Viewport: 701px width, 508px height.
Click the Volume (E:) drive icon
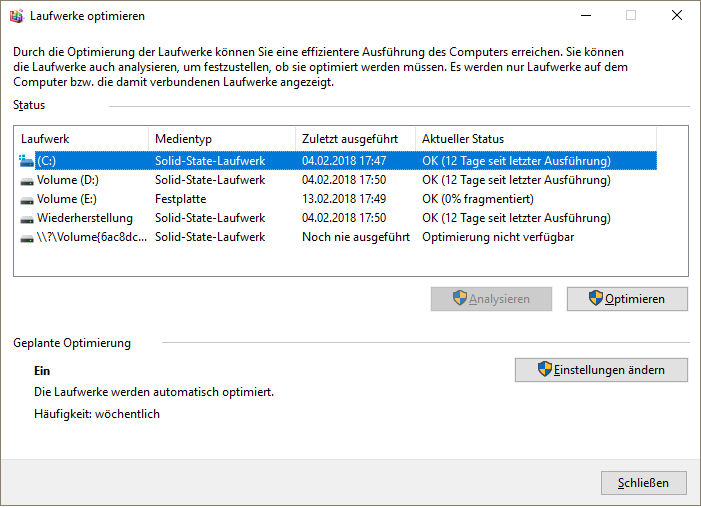click(27, 200)
